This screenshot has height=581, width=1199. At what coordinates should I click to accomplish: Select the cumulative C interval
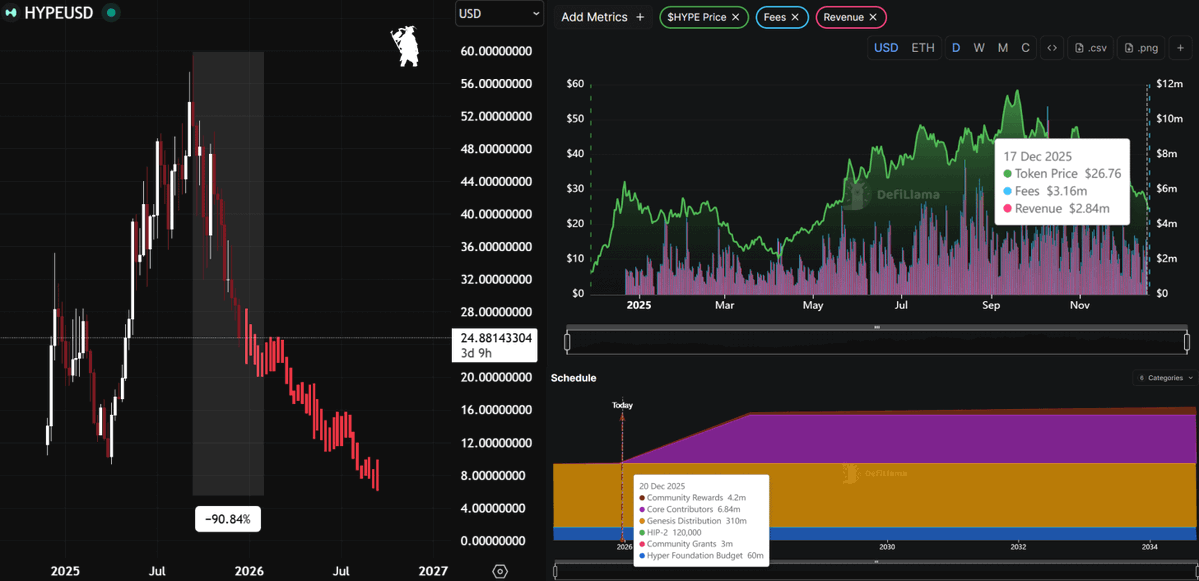pyautogui.click(x=1025, y=47)
